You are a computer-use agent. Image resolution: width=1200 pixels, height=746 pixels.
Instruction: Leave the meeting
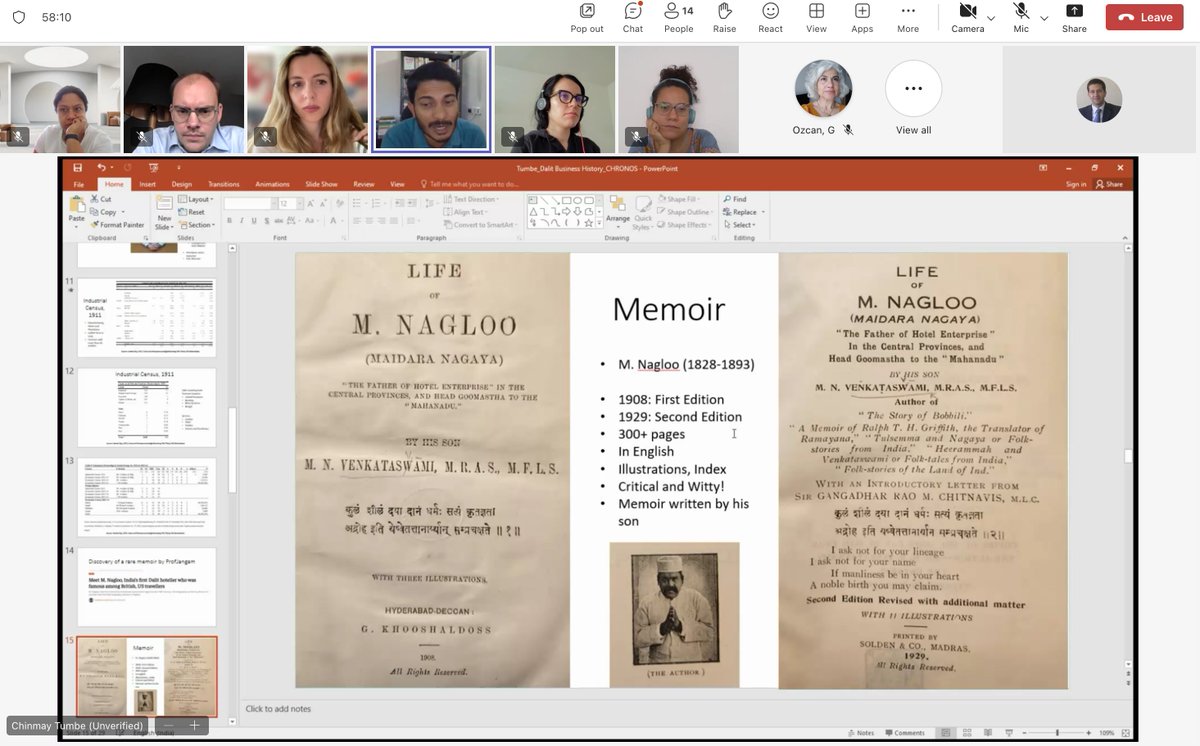coord(1144,17)
